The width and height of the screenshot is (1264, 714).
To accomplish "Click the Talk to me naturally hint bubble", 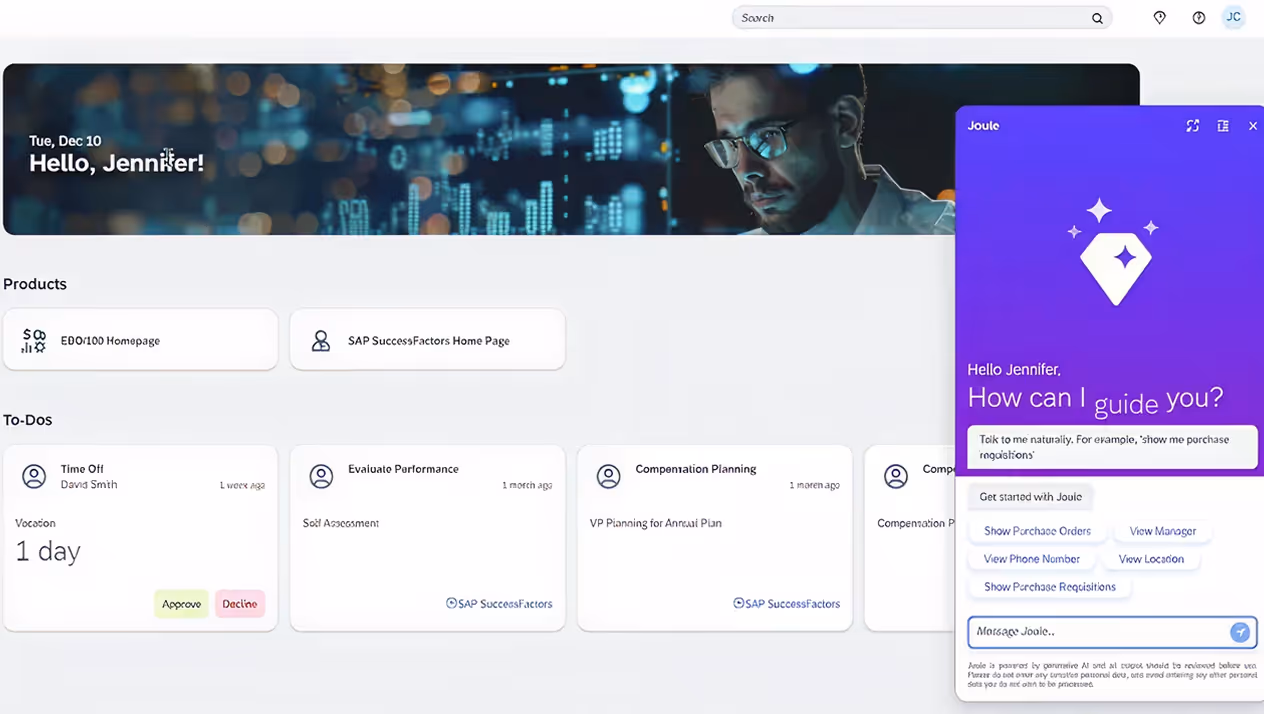I will point(1112,447).
